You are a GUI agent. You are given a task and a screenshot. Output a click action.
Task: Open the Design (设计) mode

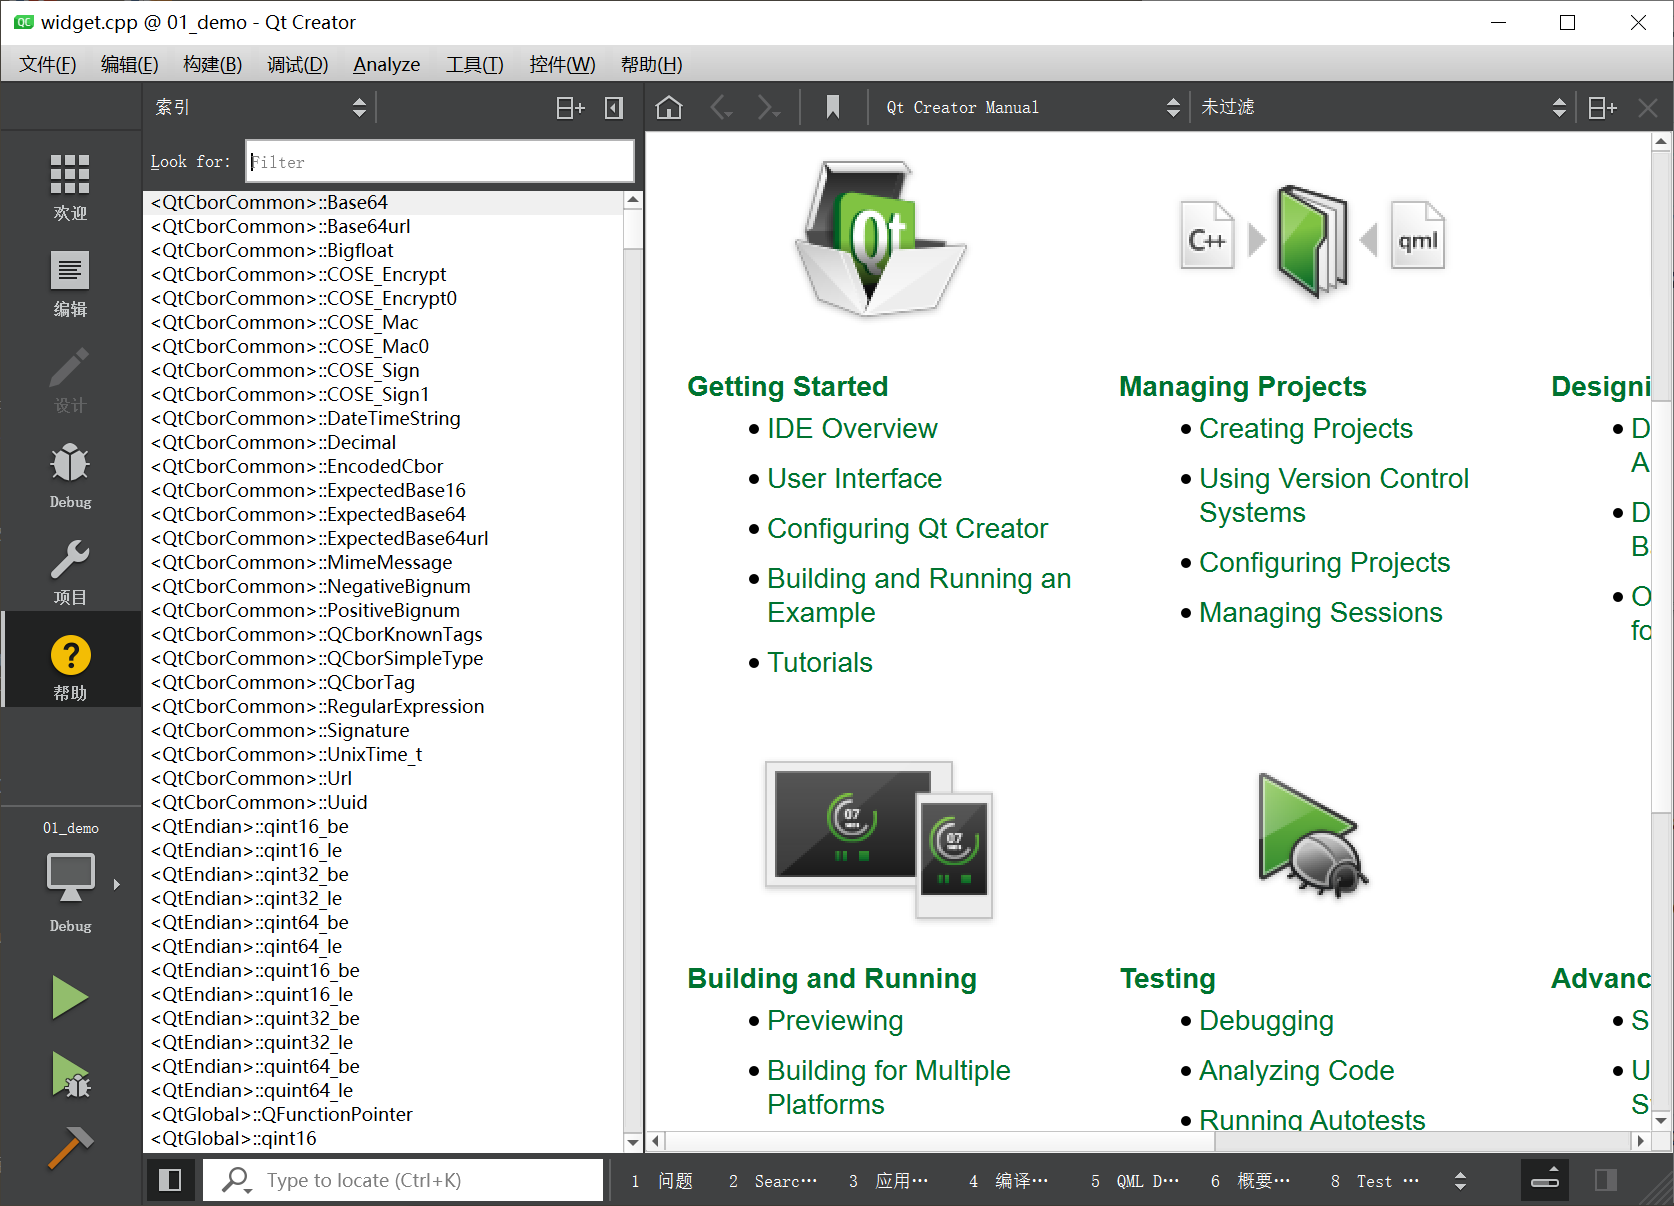point(70,379)
